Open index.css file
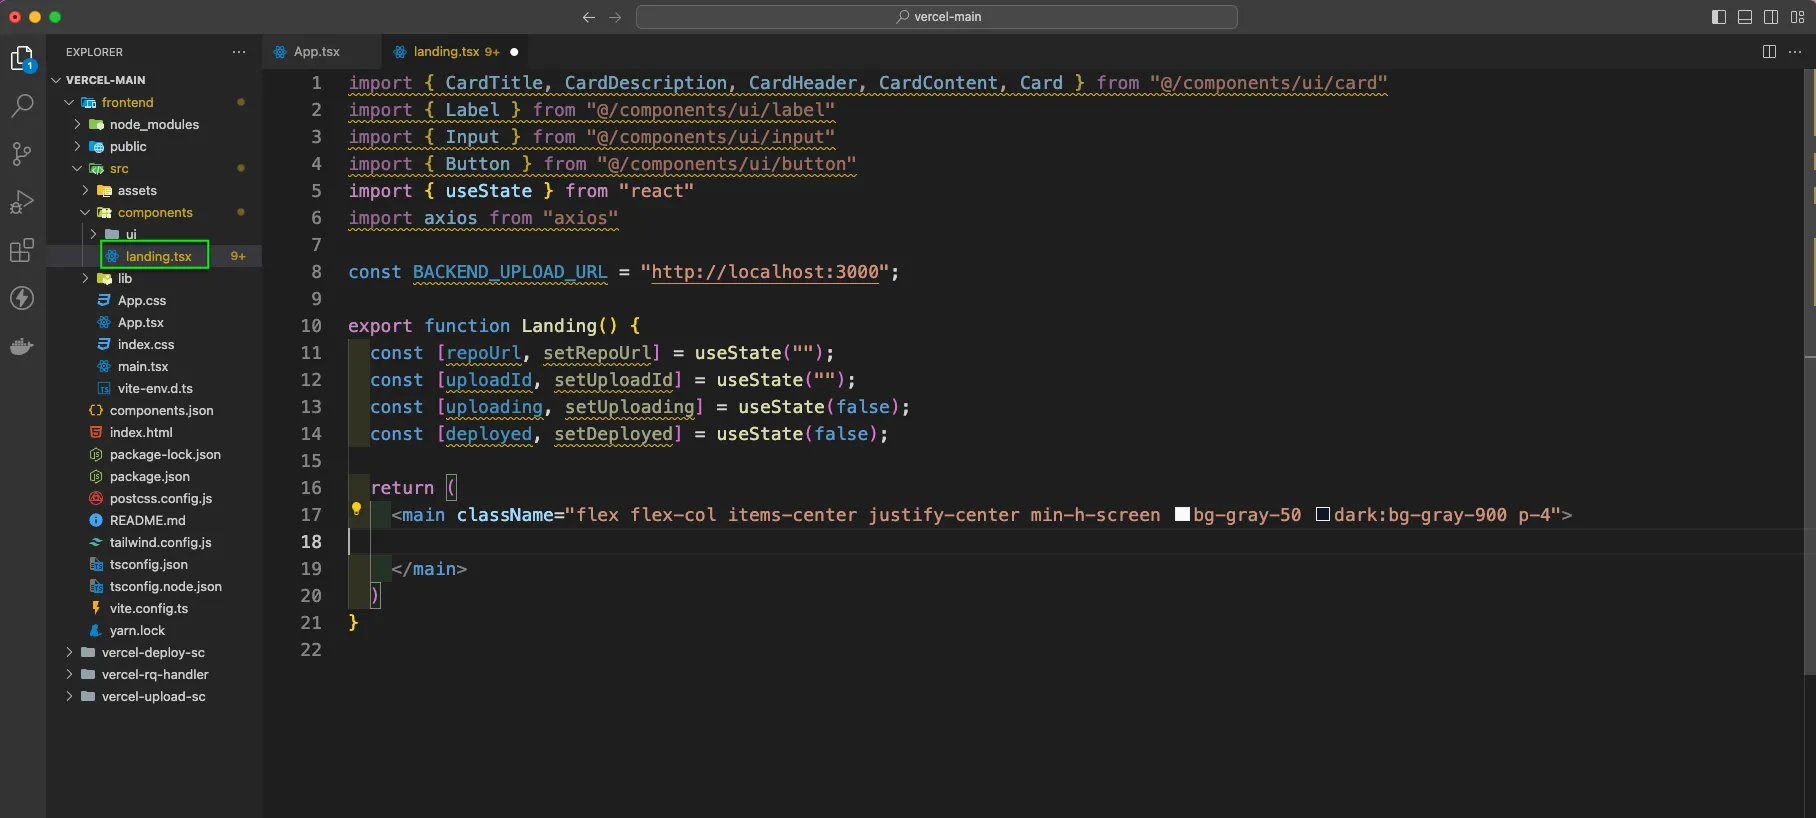 pyautogui.click(x=146, y=344)
